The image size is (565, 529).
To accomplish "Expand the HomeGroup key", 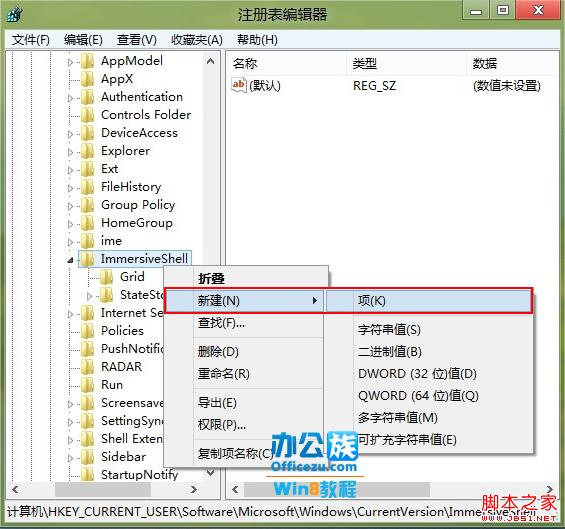I will tap(71, 225).
